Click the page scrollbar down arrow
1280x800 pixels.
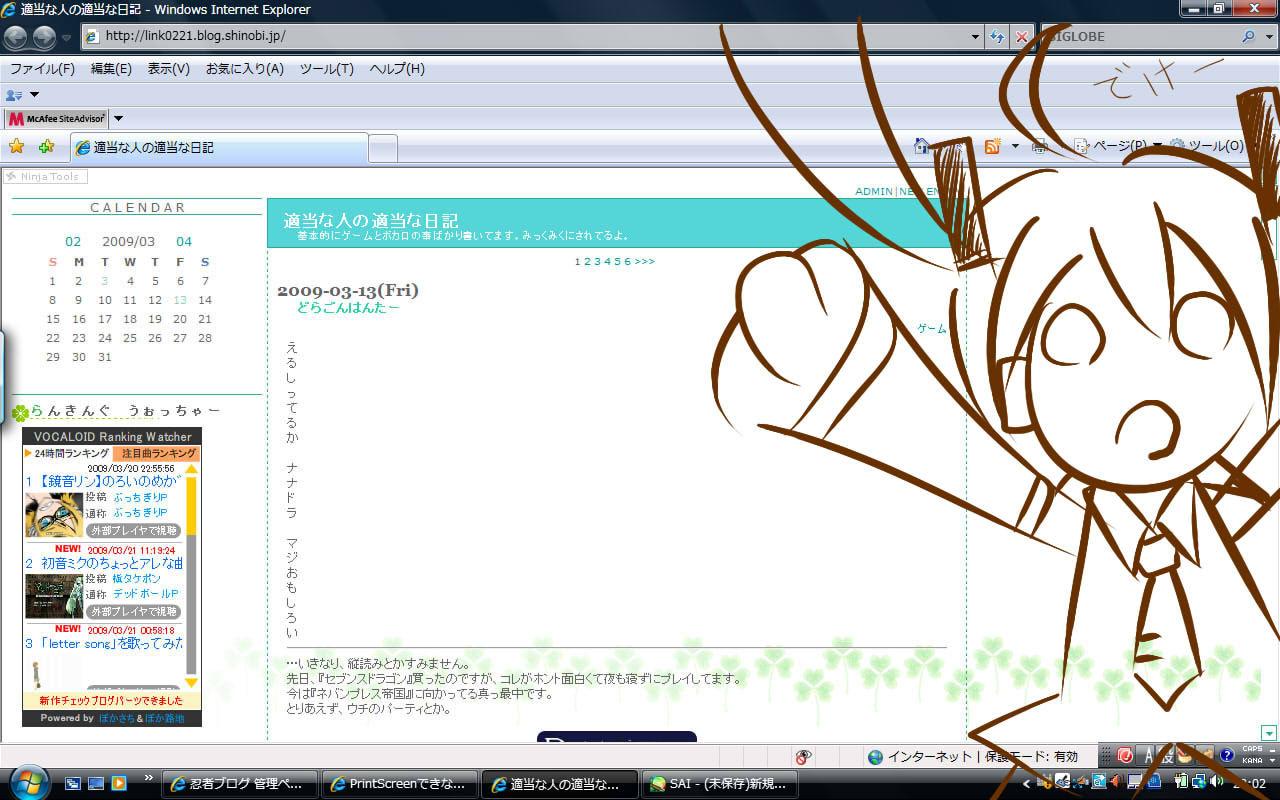point(1270,733)
